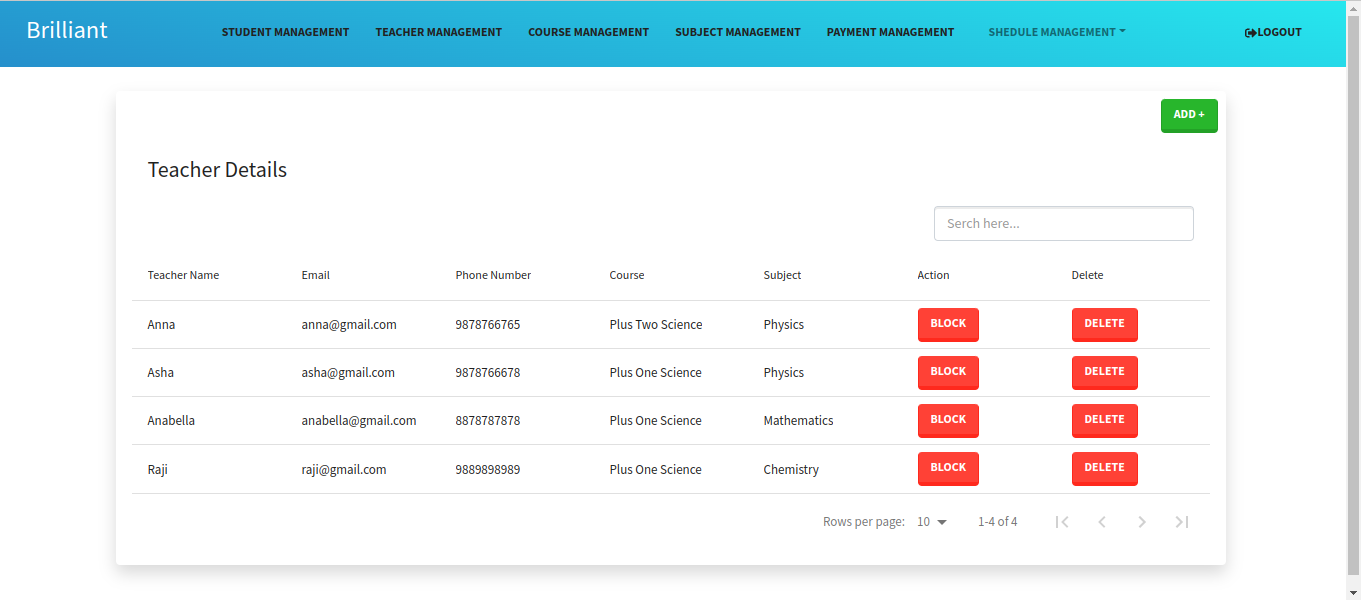Sort by Teacher Name column header

[183, 275]
